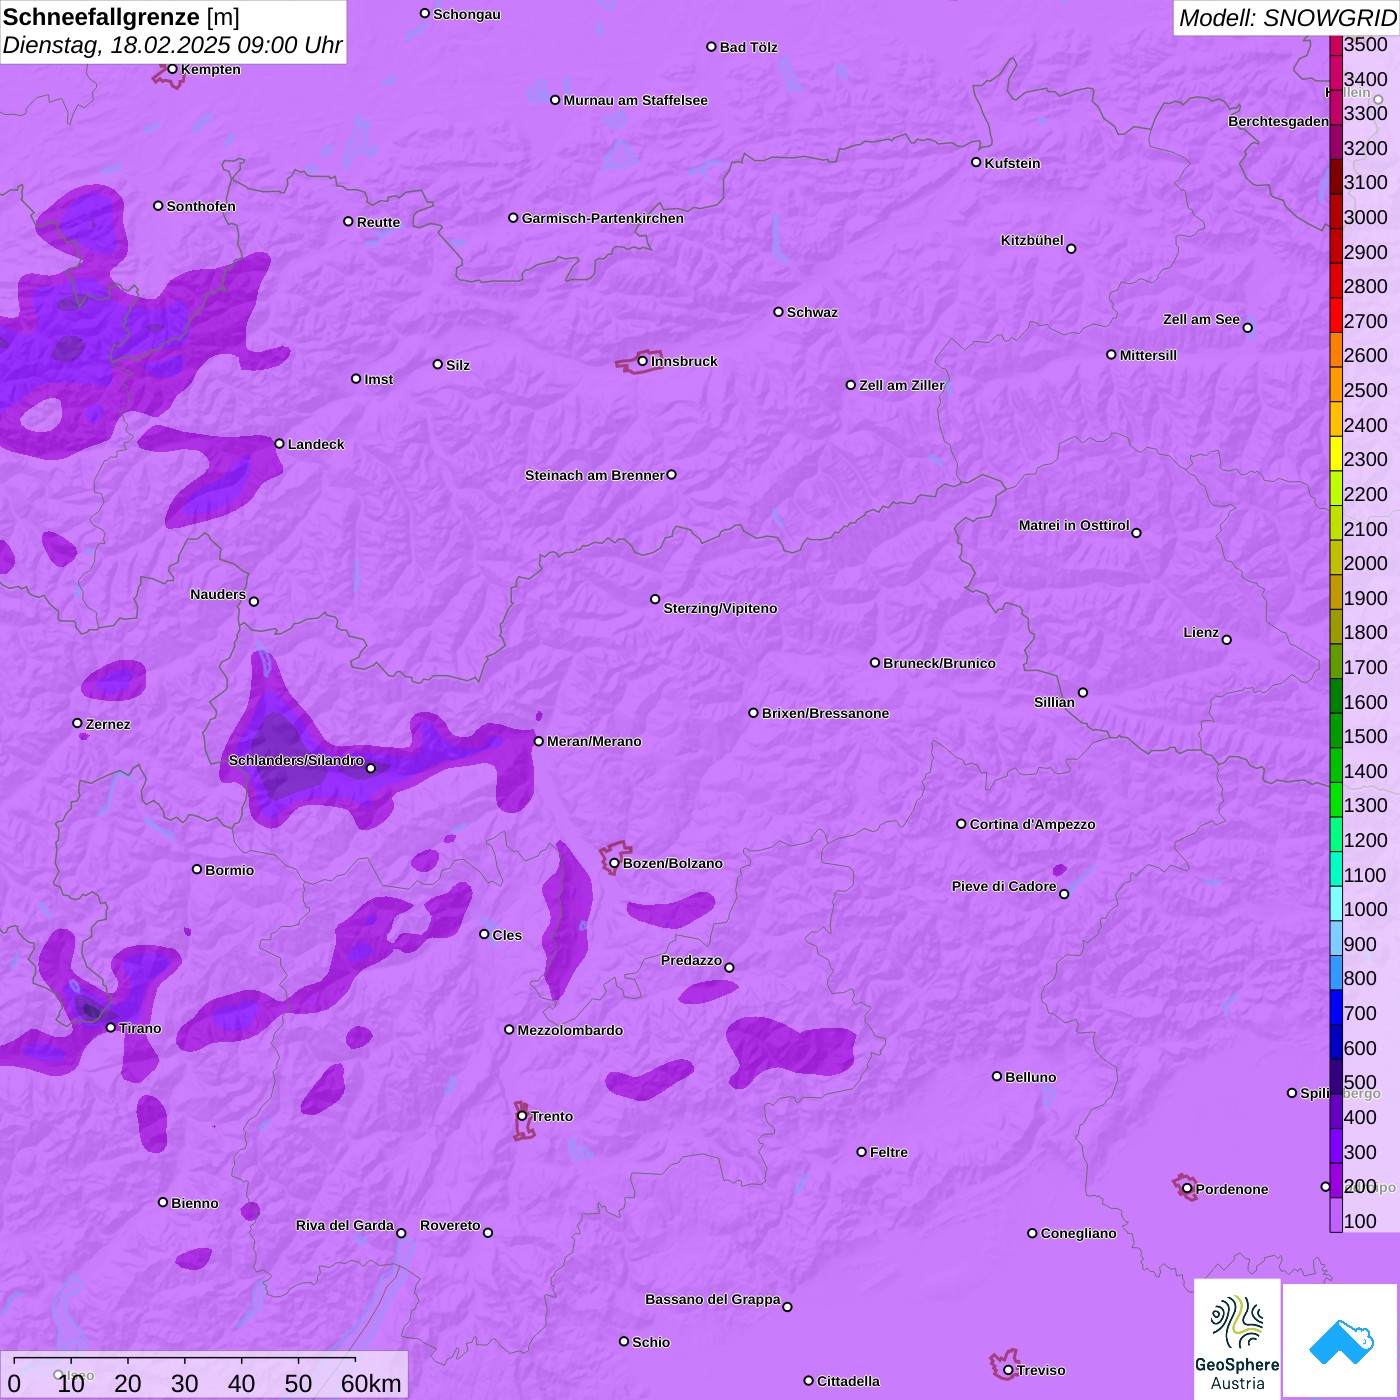Screen dimensions: 1400x1400
Task: Click the Innsbruck city marker
Action: [x=643, y=361]
